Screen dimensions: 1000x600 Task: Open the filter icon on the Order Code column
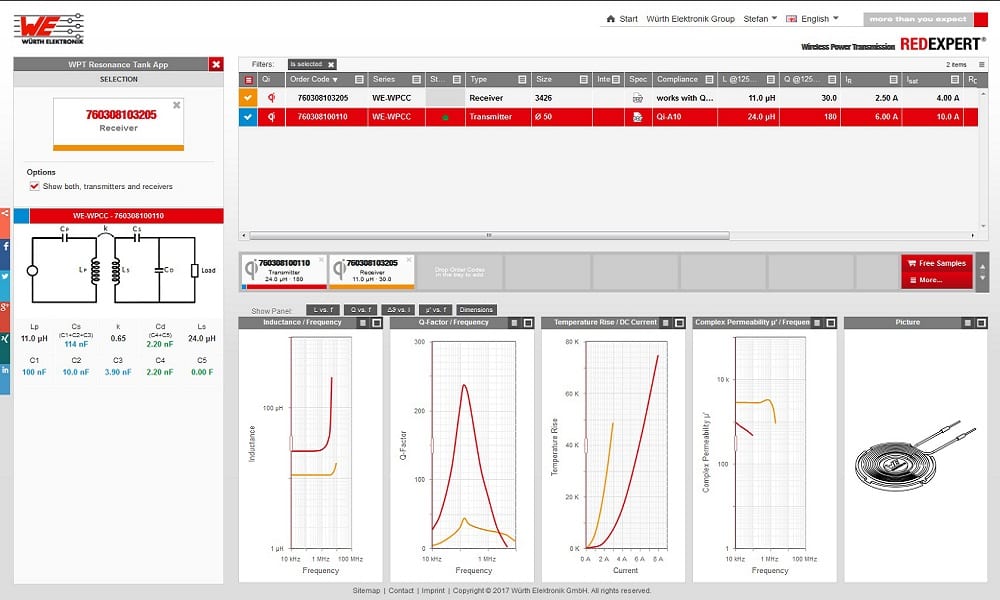pyautogui.click(x=359, y=78)
